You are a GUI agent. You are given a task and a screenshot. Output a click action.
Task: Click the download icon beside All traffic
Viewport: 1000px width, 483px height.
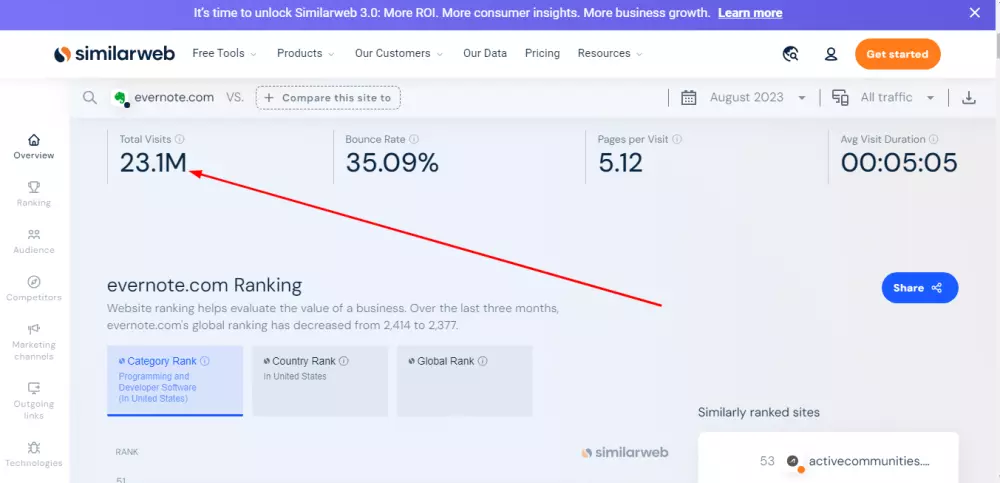[968, 97]
